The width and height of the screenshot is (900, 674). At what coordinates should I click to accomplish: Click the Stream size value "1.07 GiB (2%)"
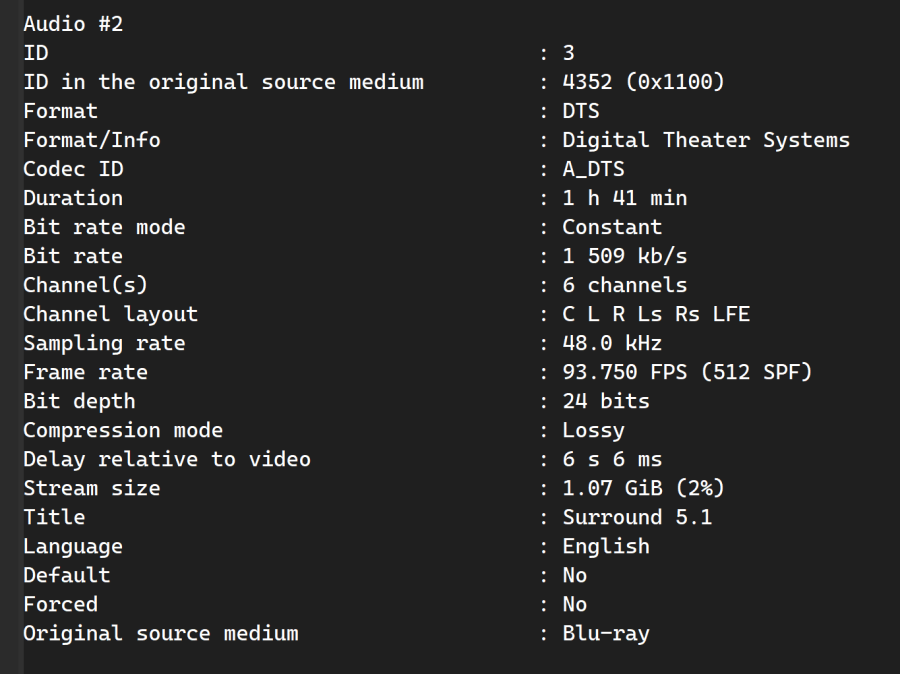[x=643, y=488]
